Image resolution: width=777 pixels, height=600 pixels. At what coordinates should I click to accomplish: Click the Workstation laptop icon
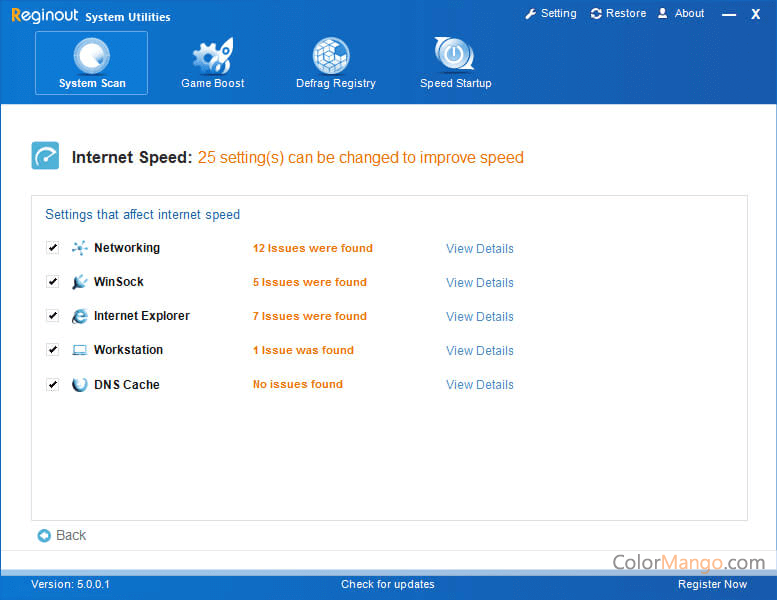click(80, 350)
